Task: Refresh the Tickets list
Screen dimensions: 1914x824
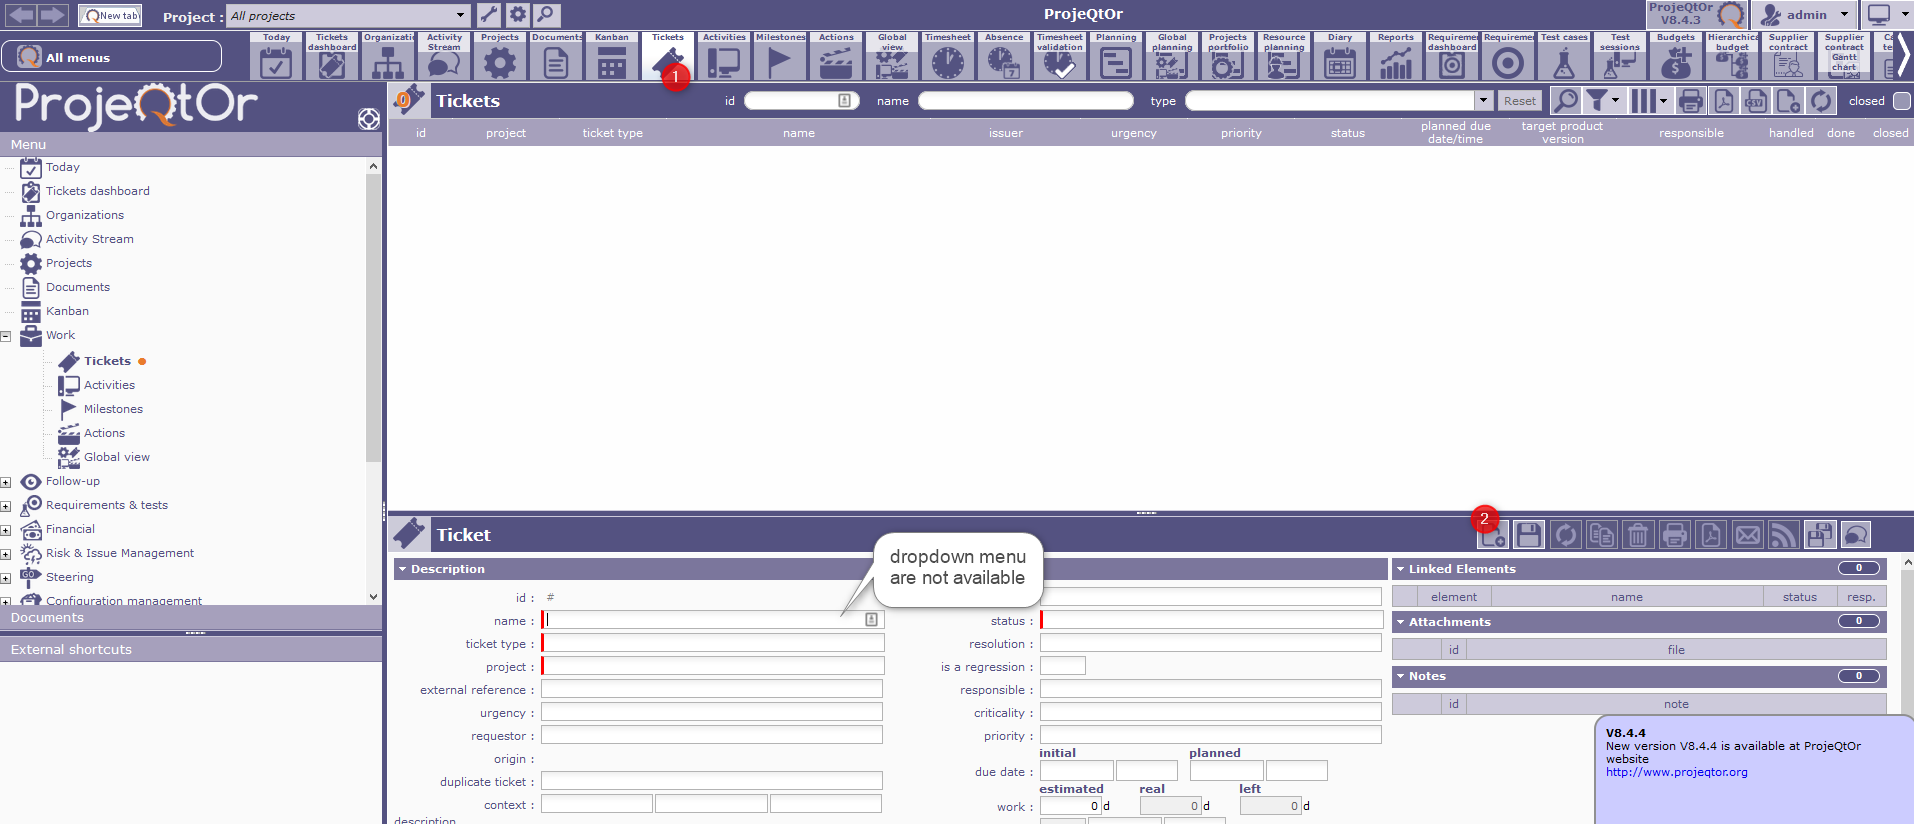Action: pyautogui.click(x=1821, y=101)
